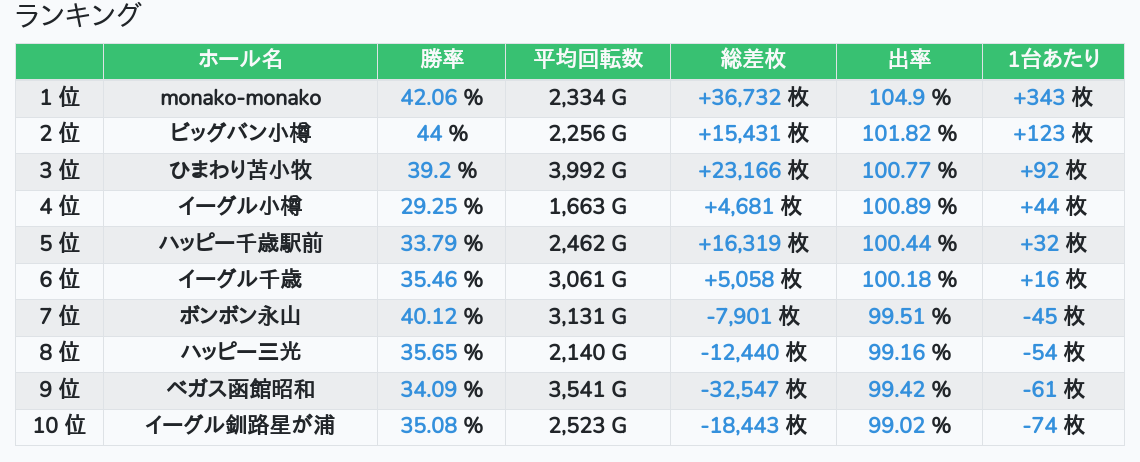This screenshot has width=1140, height=462.
Task: Click the 勝率 column header
Action: pos(441,60)
